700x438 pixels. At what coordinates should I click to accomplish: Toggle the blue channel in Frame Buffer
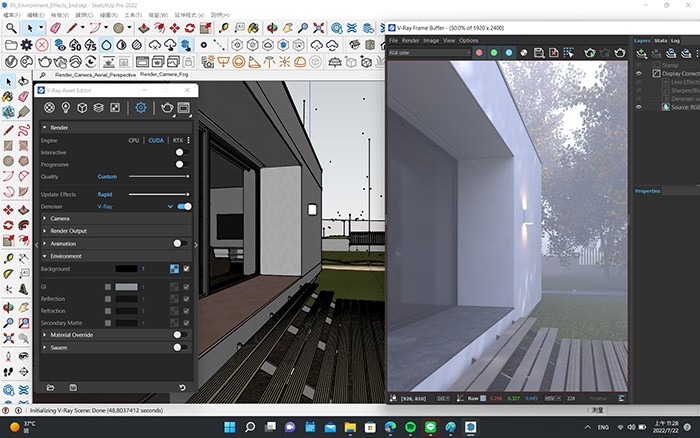[509, 52]
